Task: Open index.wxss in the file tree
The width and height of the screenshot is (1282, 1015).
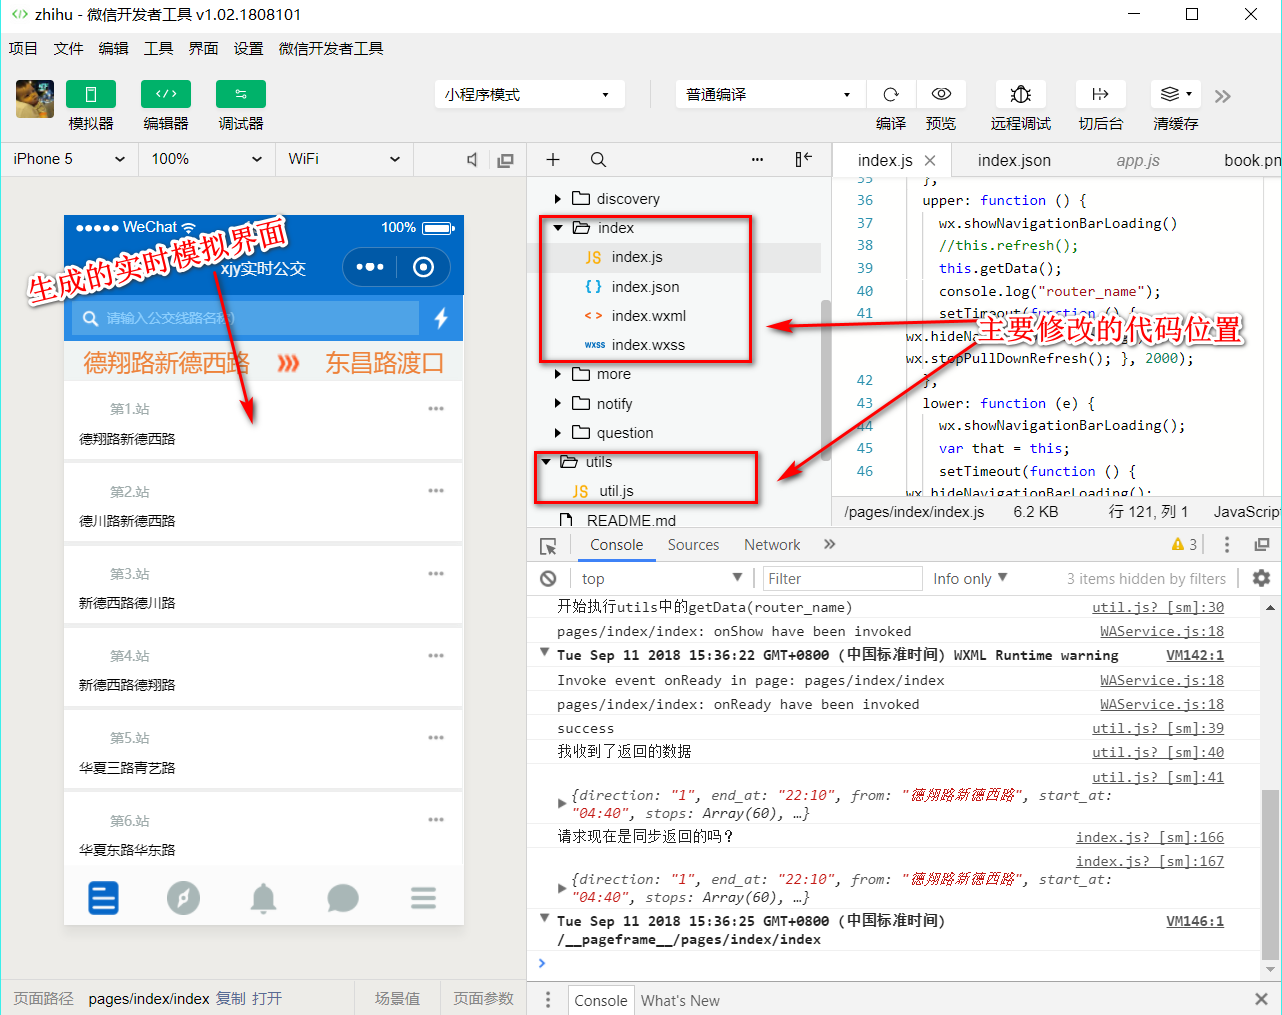Action: 648,345
